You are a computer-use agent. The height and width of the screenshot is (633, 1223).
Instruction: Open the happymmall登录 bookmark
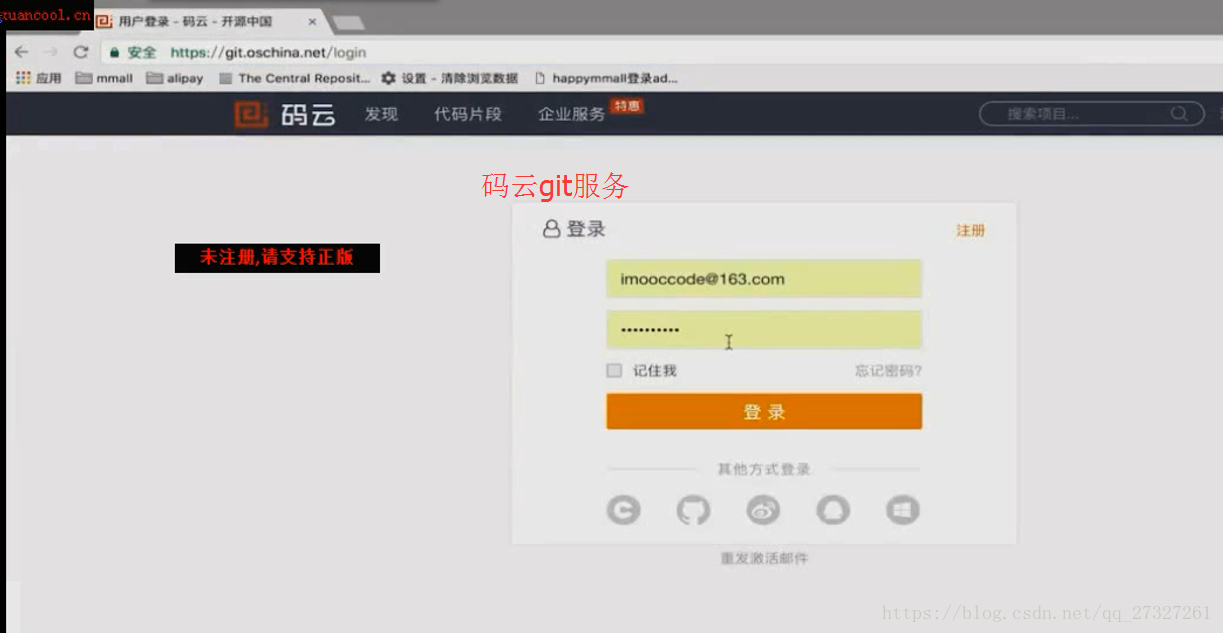[606, 78]
